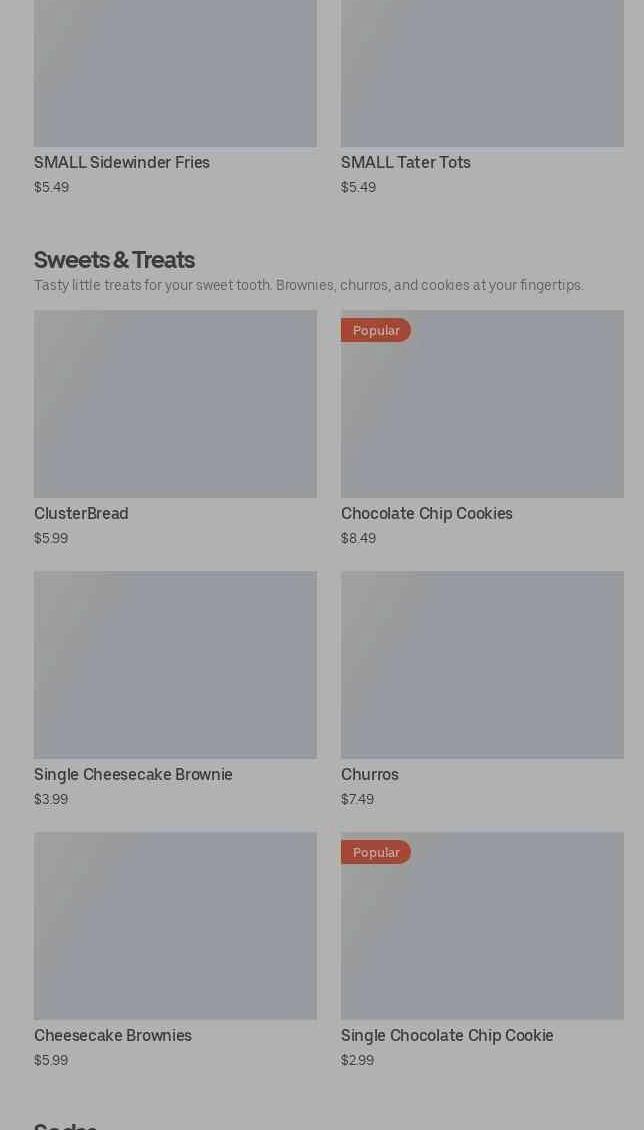Click the Single Chocolate Chip Cookie name
The image size is (644, 1130).
447,1036
